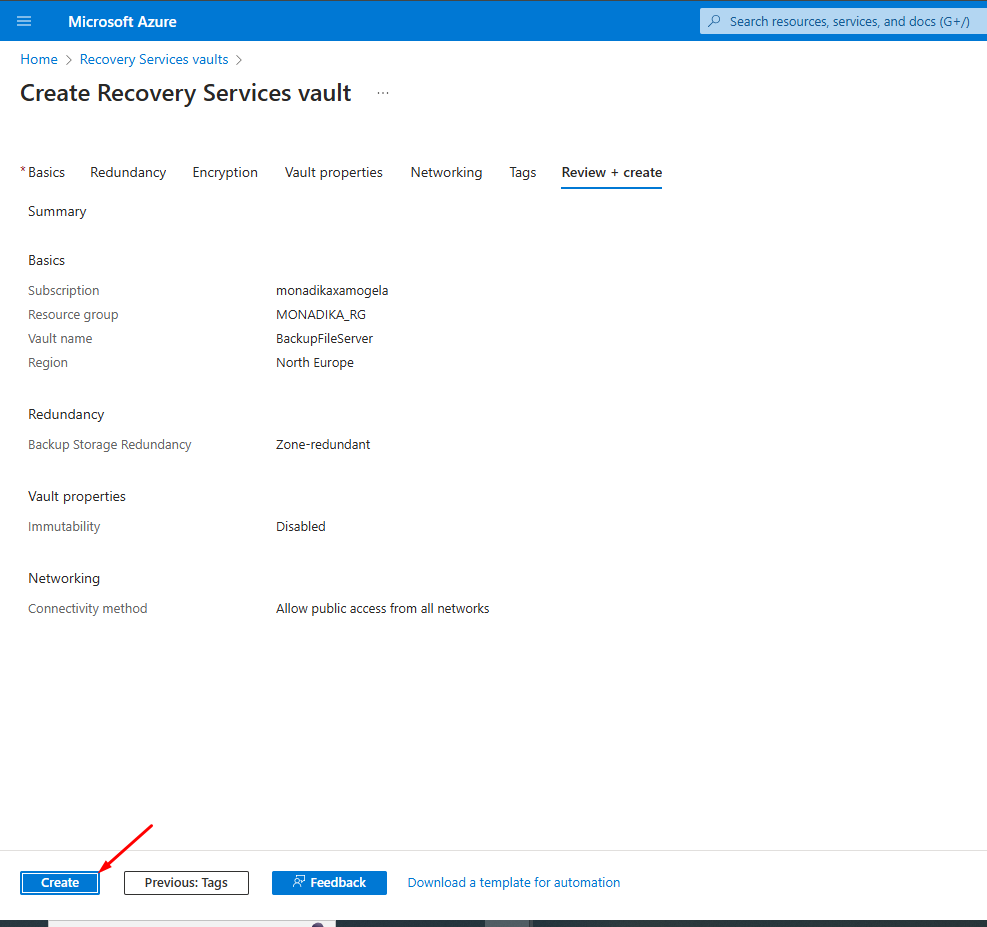Click the Feedback button
The width and height of the screenshot is (987, 927).
click(x=329, y=882)
